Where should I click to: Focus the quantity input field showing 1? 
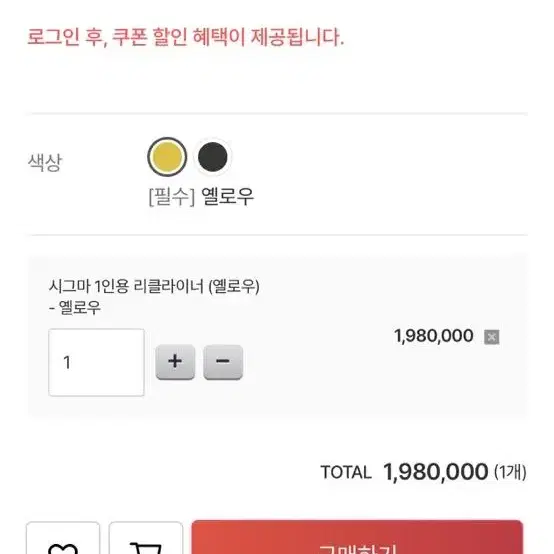pyautogui.click(x=96, y=362)
